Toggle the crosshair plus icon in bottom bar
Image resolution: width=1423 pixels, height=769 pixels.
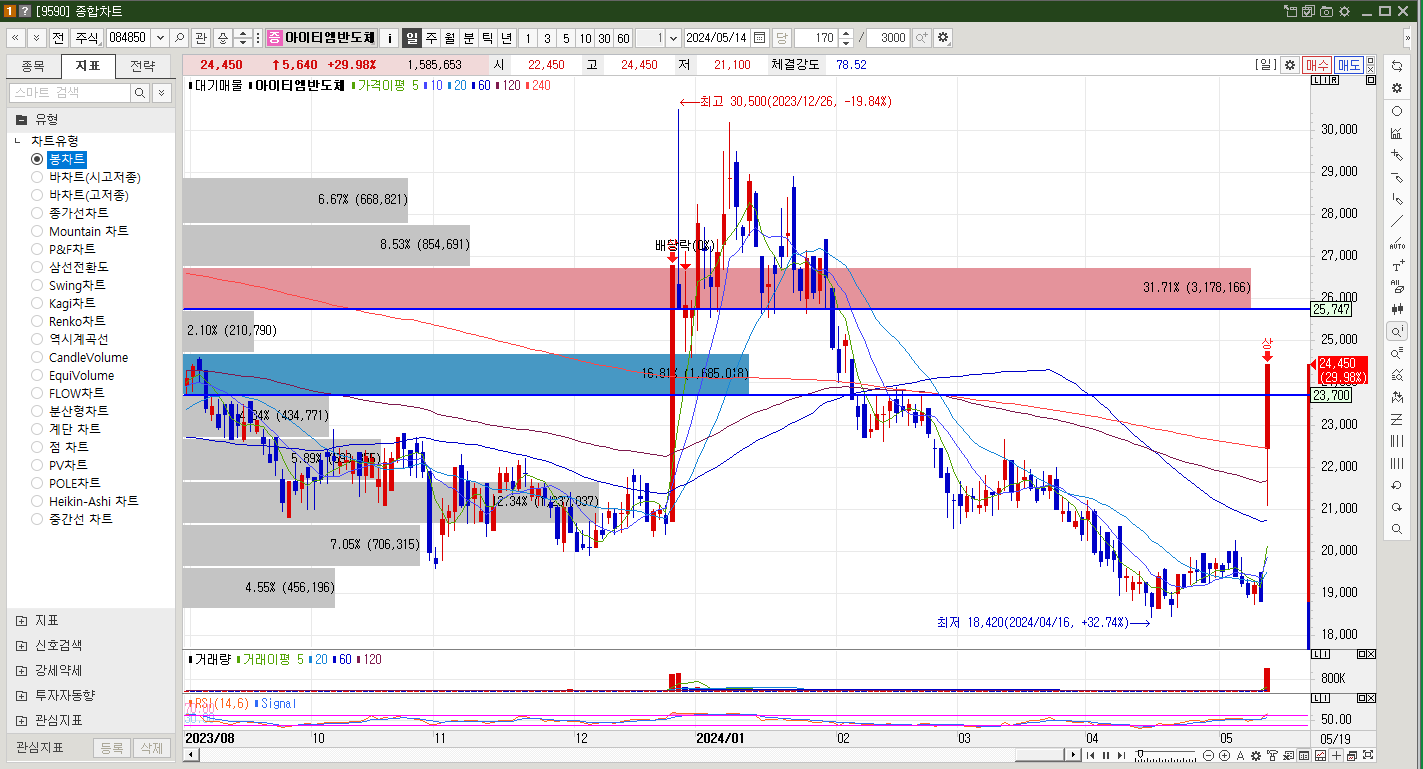pos(1336,755)
